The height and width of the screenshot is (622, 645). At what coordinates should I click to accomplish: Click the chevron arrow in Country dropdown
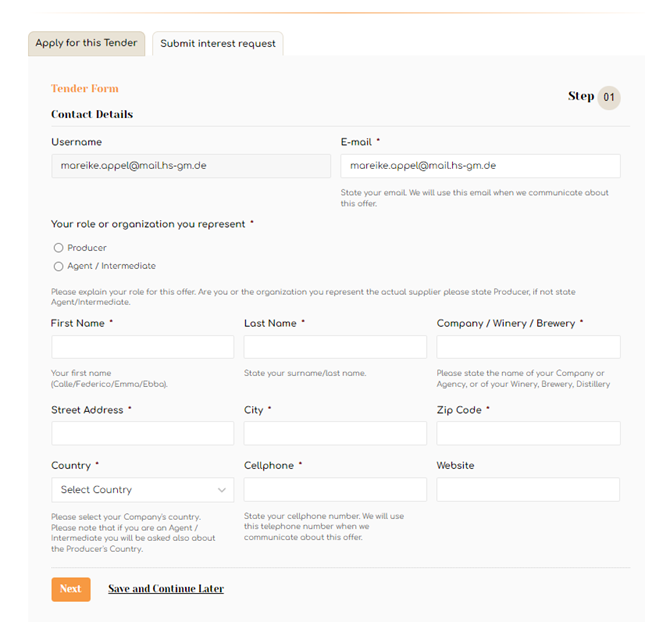click(x=222, y=490)
